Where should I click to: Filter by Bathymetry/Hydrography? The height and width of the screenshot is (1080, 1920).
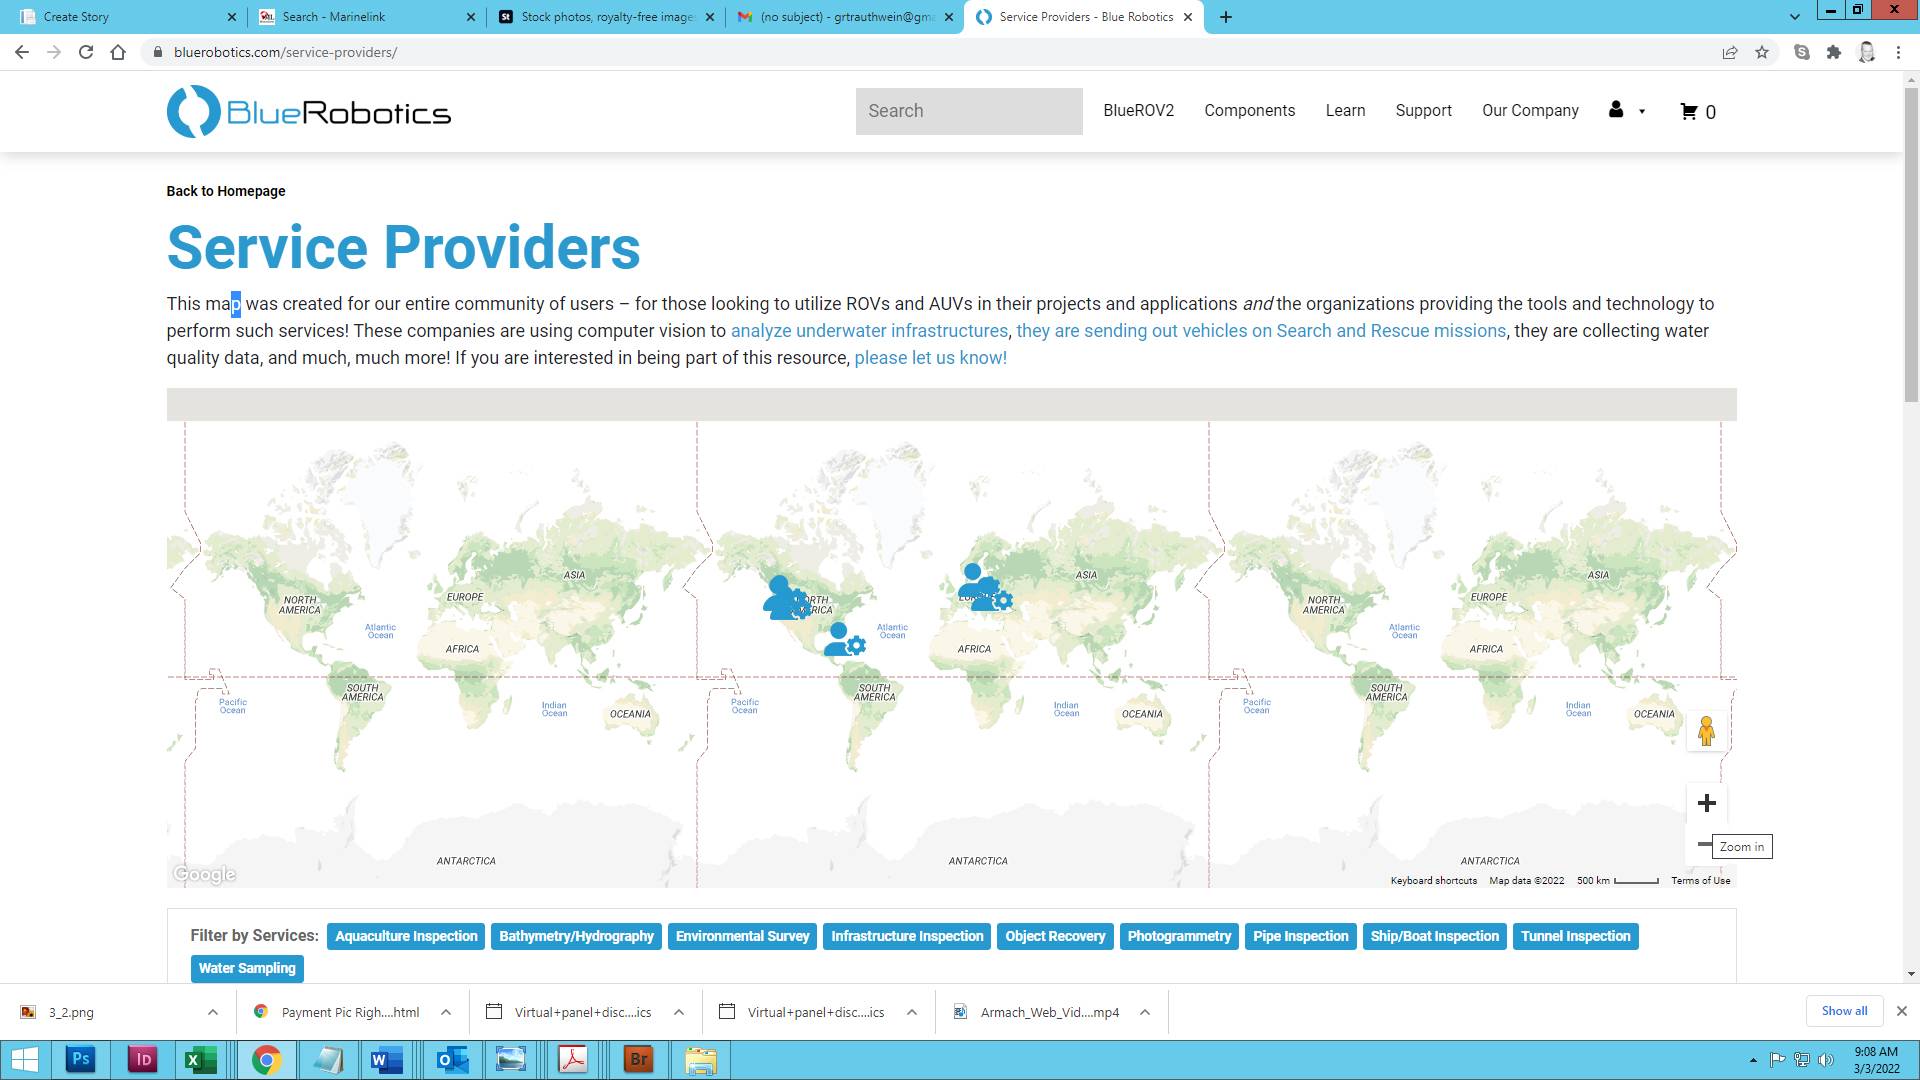click(576, 936)
